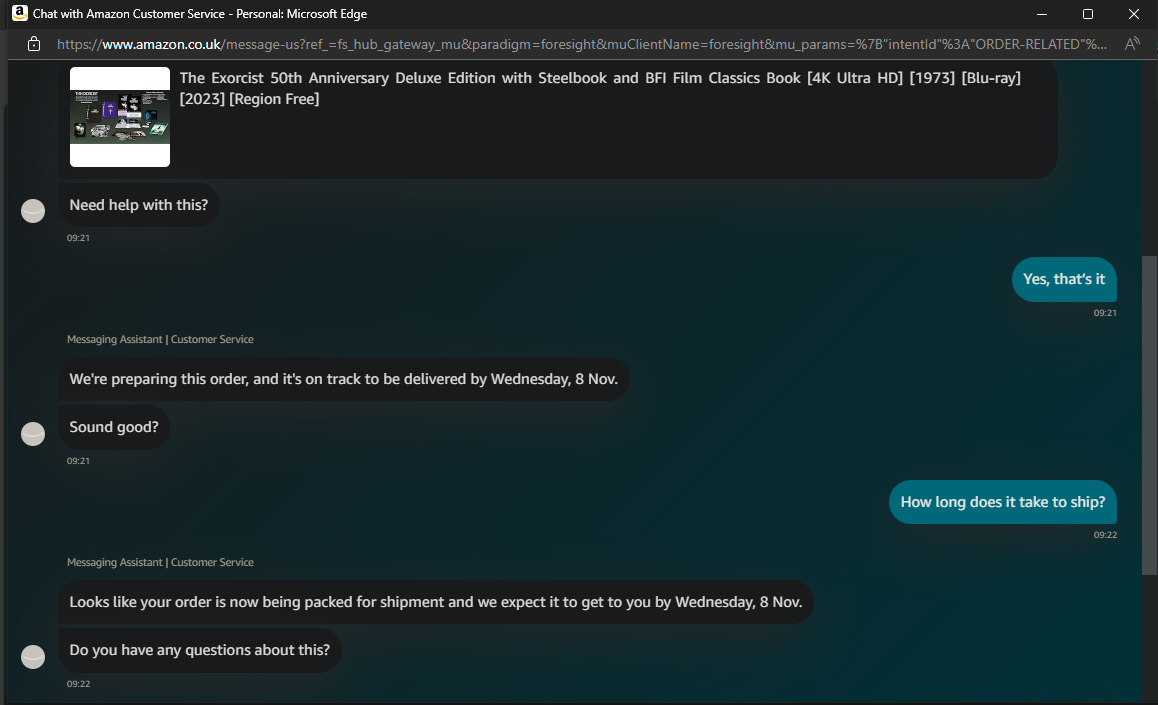Click the vertical chat scrollbar thumb

pyautogui.click(x=1149, y=415)
